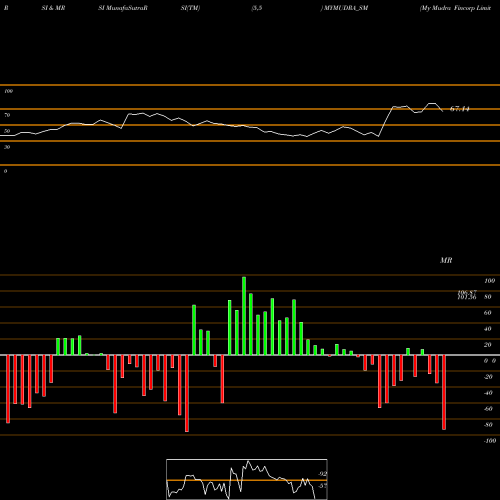The image size is (500, 500).
Task: Click the RSI panel's 30 level label
Action: [7, 147]
